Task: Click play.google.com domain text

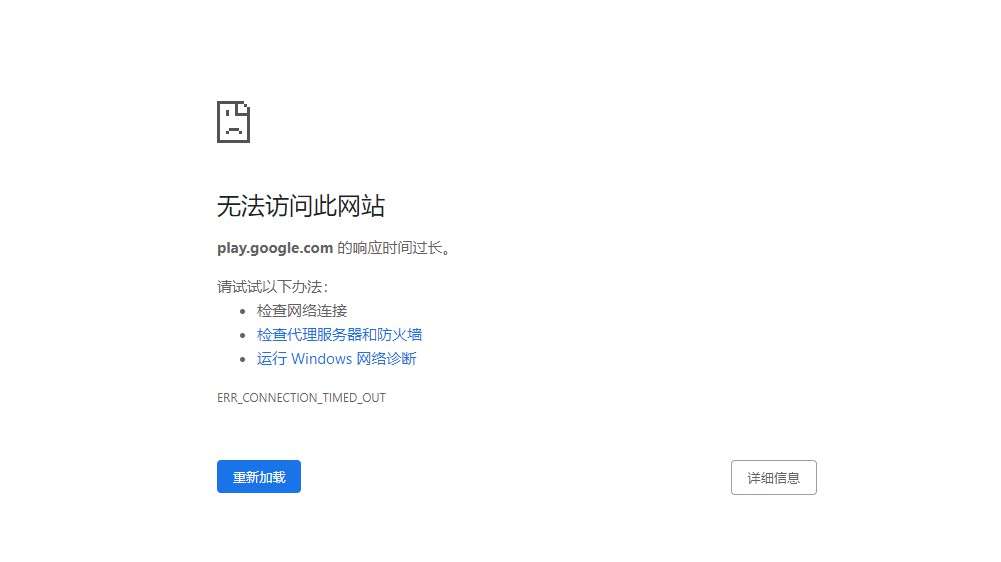Action: (x=275, y=248)
